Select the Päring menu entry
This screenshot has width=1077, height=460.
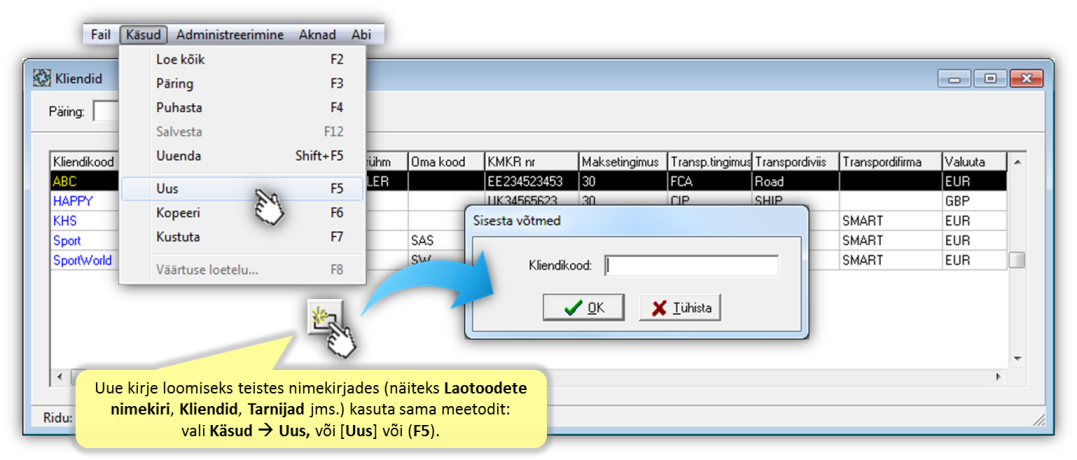click(242, 84)
